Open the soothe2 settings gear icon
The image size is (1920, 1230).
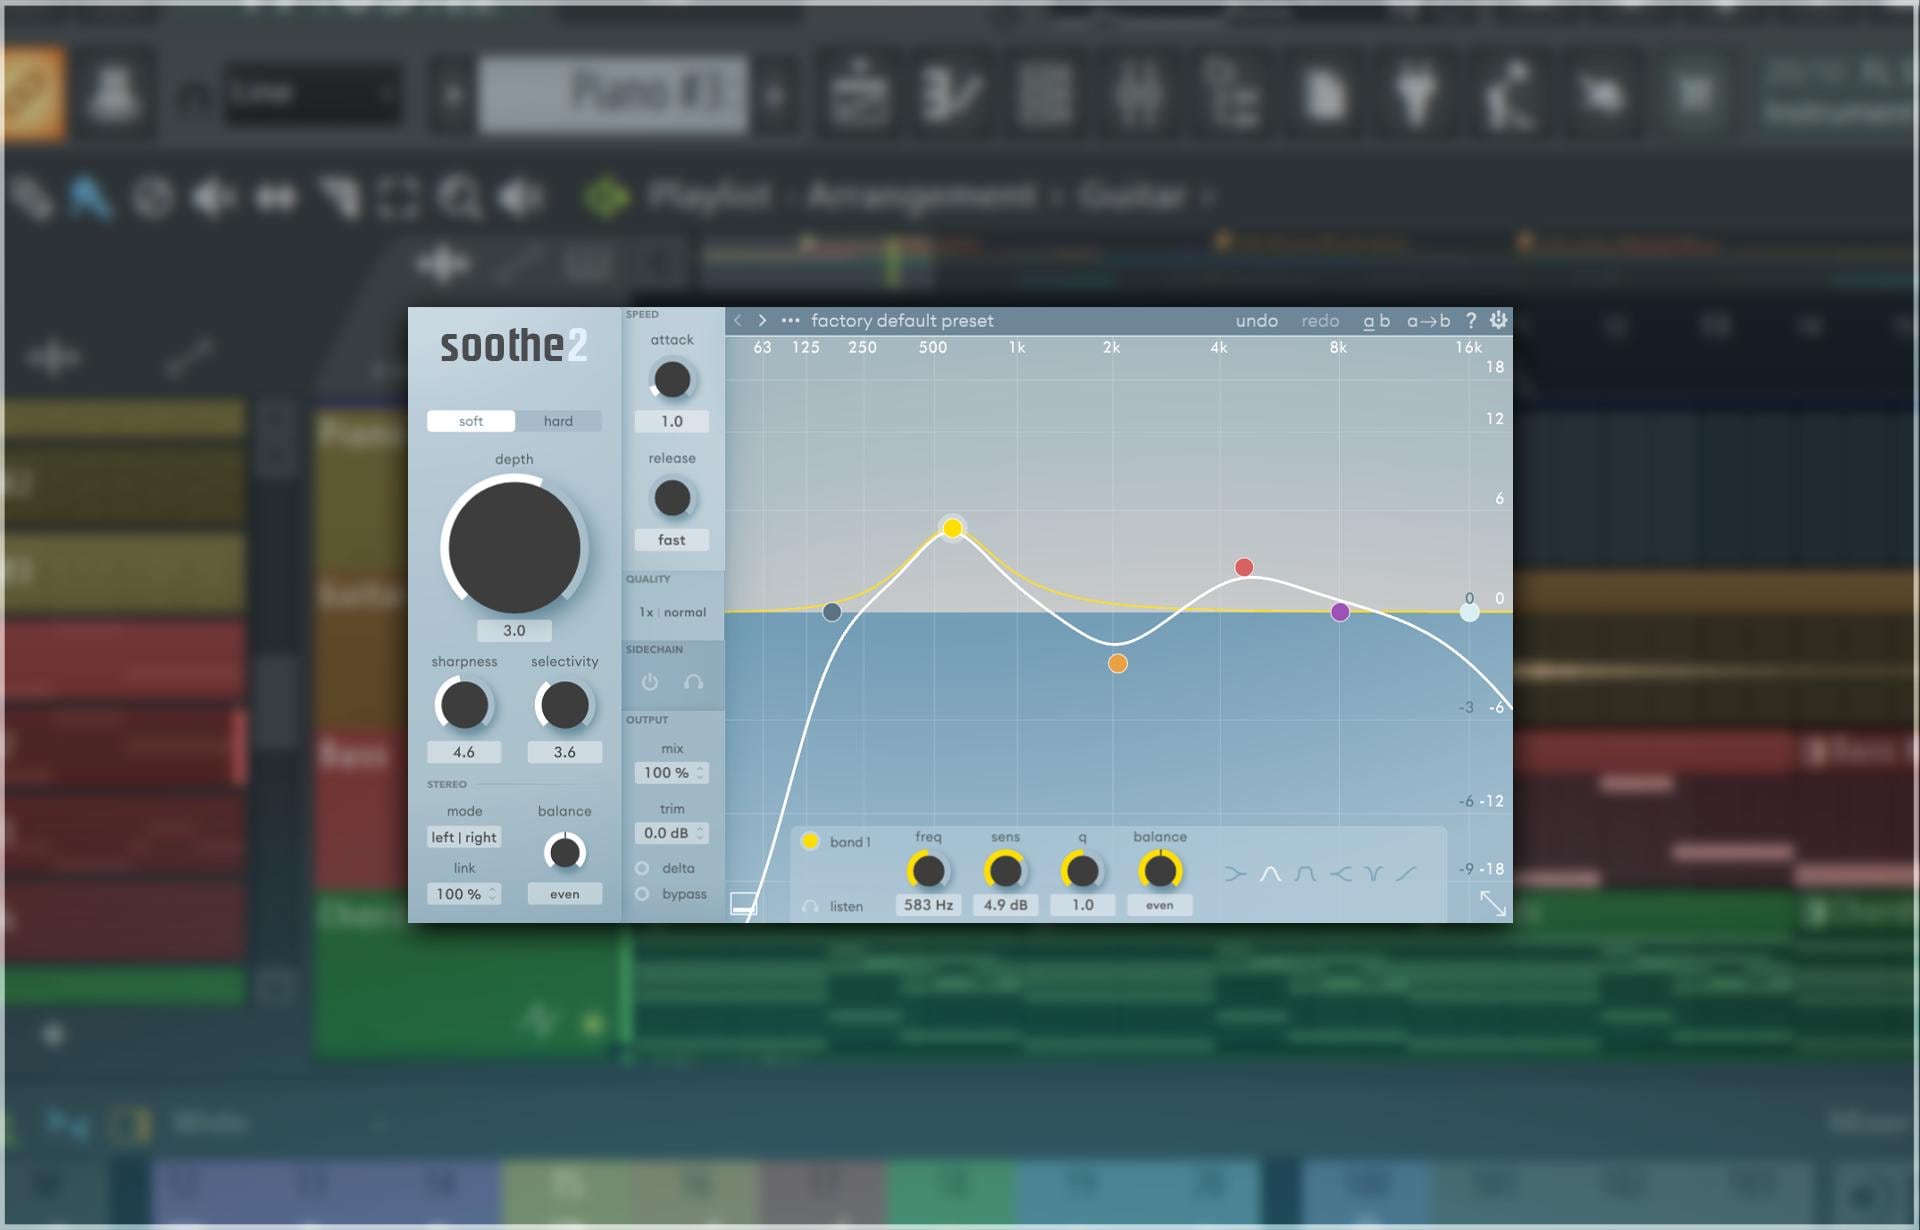click(1498, 320)
